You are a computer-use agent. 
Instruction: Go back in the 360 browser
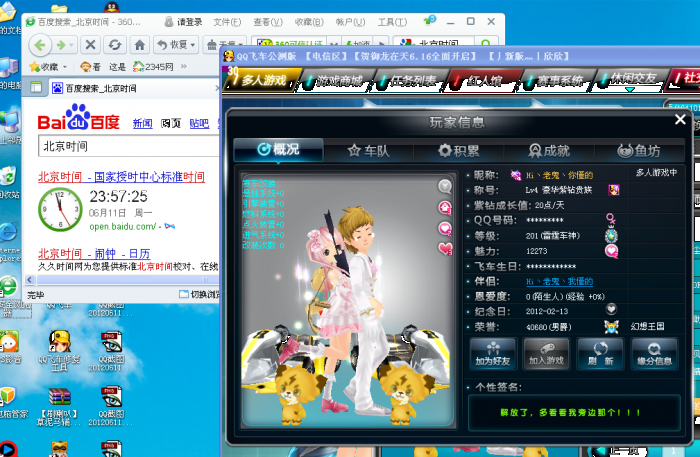40,45
